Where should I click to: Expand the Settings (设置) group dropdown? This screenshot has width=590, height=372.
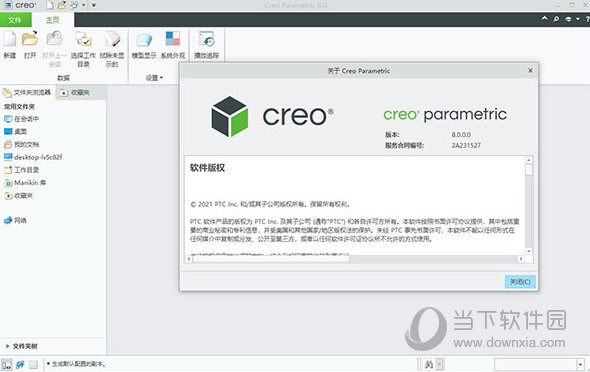pos(154,78)
